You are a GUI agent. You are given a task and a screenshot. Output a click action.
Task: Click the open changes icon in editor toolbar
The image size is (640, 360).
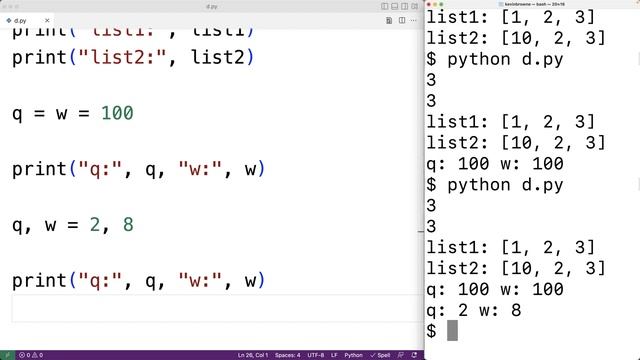click(389, 20)
